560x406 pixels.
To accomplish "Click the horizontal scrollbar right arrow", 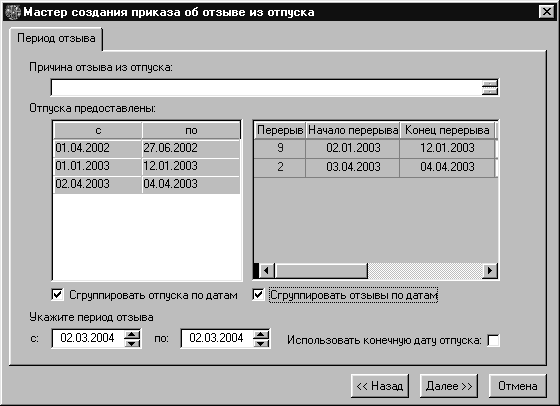I will tap(490, 271).
